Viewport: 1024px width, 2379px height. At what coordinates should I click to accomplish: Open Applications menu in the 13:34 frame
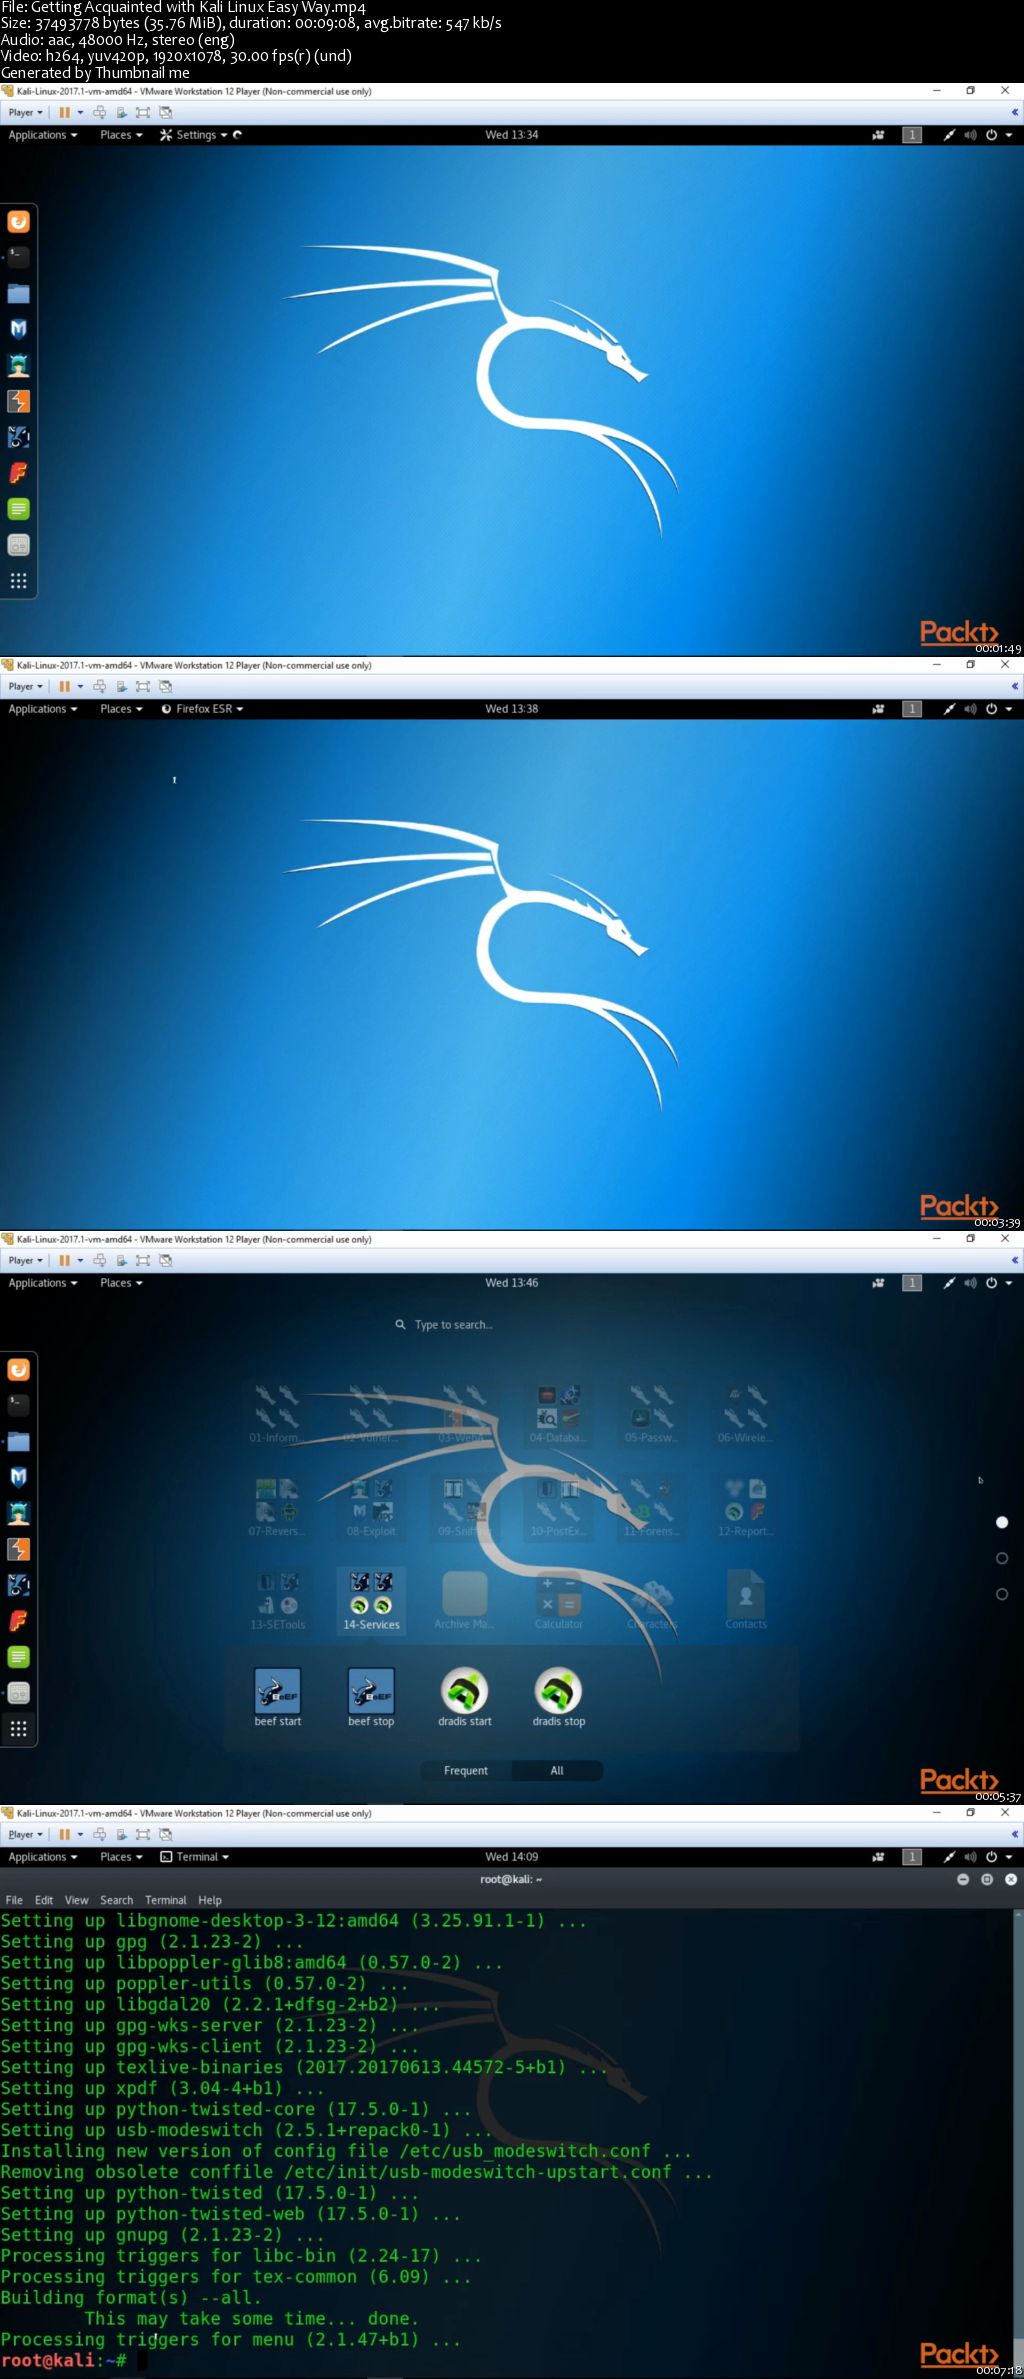click(43, 135)
